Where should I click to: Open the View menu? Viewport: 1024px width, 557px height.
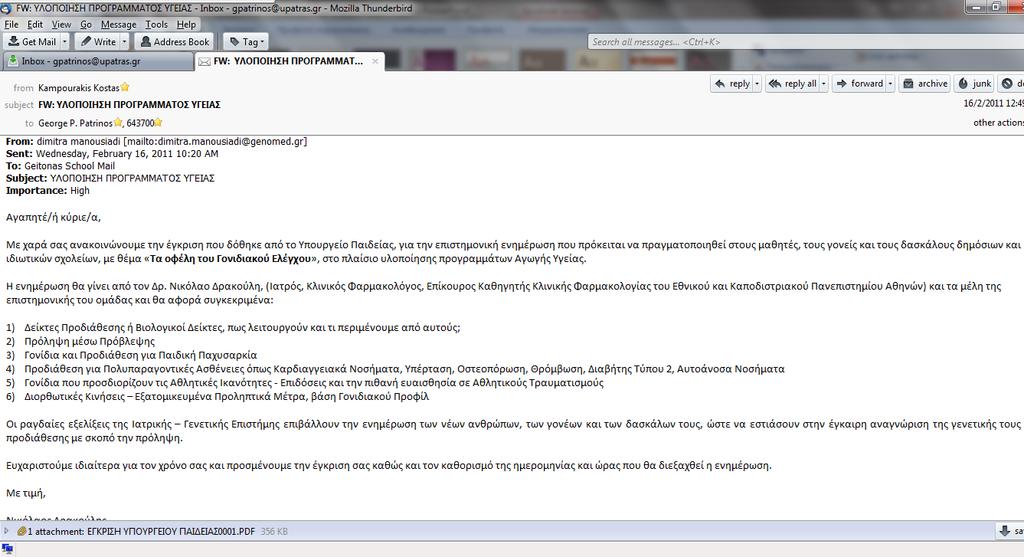coord(61,24)
